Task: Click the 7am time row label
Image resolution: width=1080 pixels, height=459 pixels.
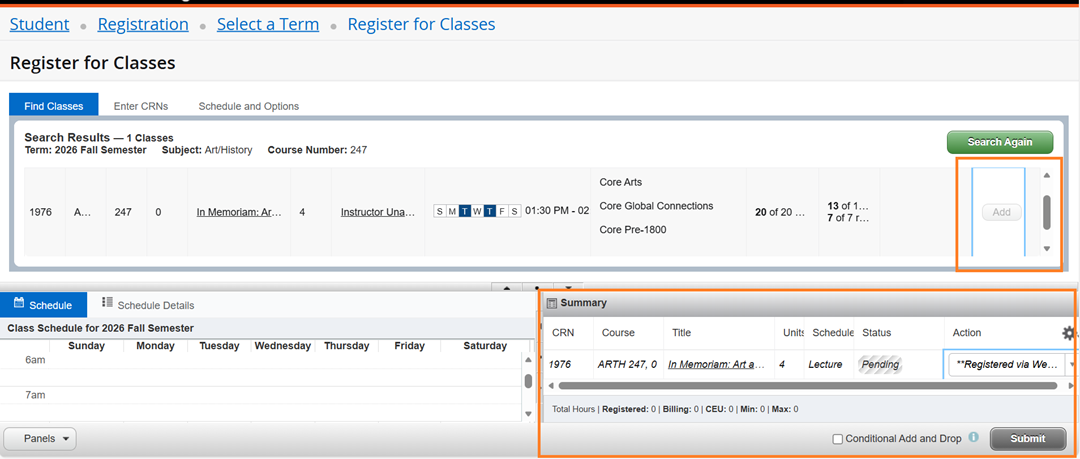Action: click(x=34, y=396)
